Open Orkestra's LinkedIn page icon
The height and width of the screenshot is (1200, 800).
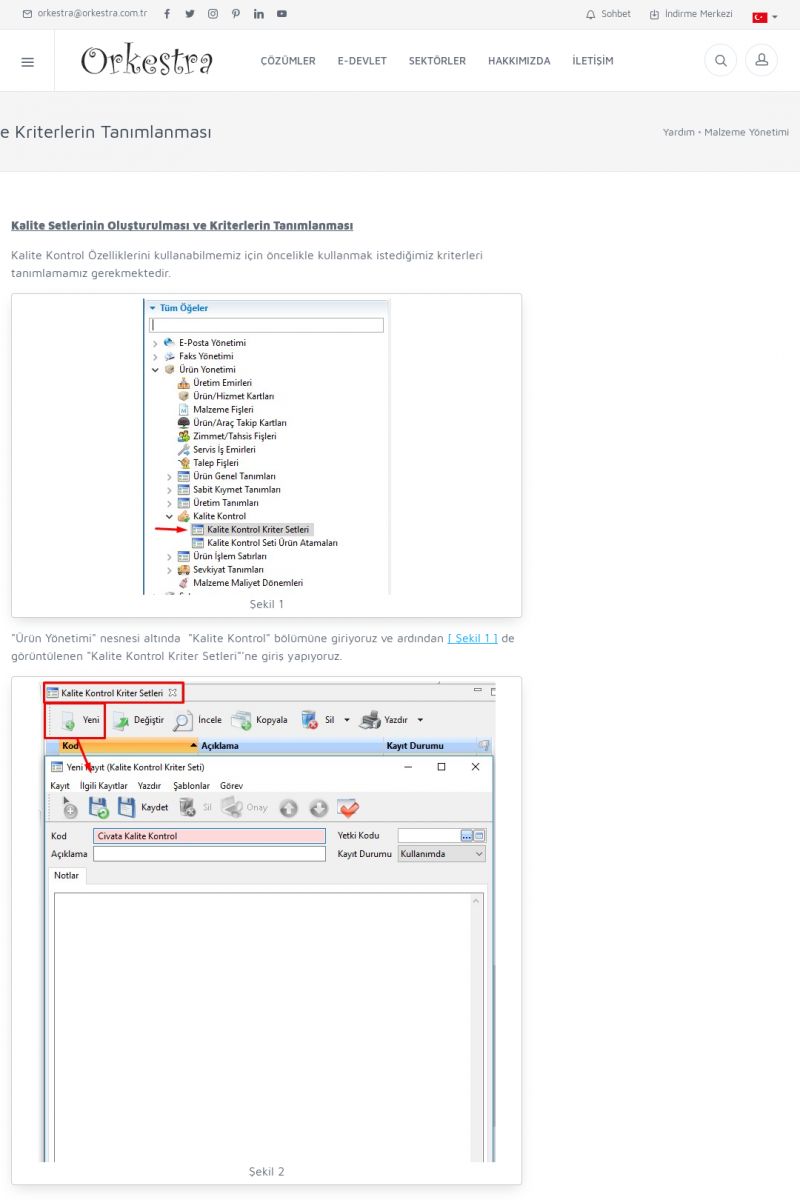pyautogui.click(x=259, y=14)
